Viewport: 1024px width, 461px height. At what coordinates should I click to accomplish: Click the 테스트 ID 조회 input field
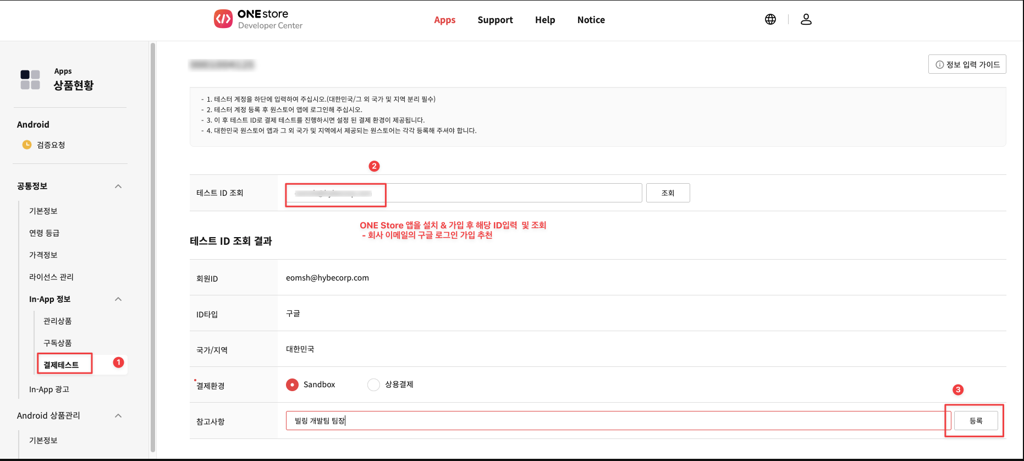click(x=464, y=193)
